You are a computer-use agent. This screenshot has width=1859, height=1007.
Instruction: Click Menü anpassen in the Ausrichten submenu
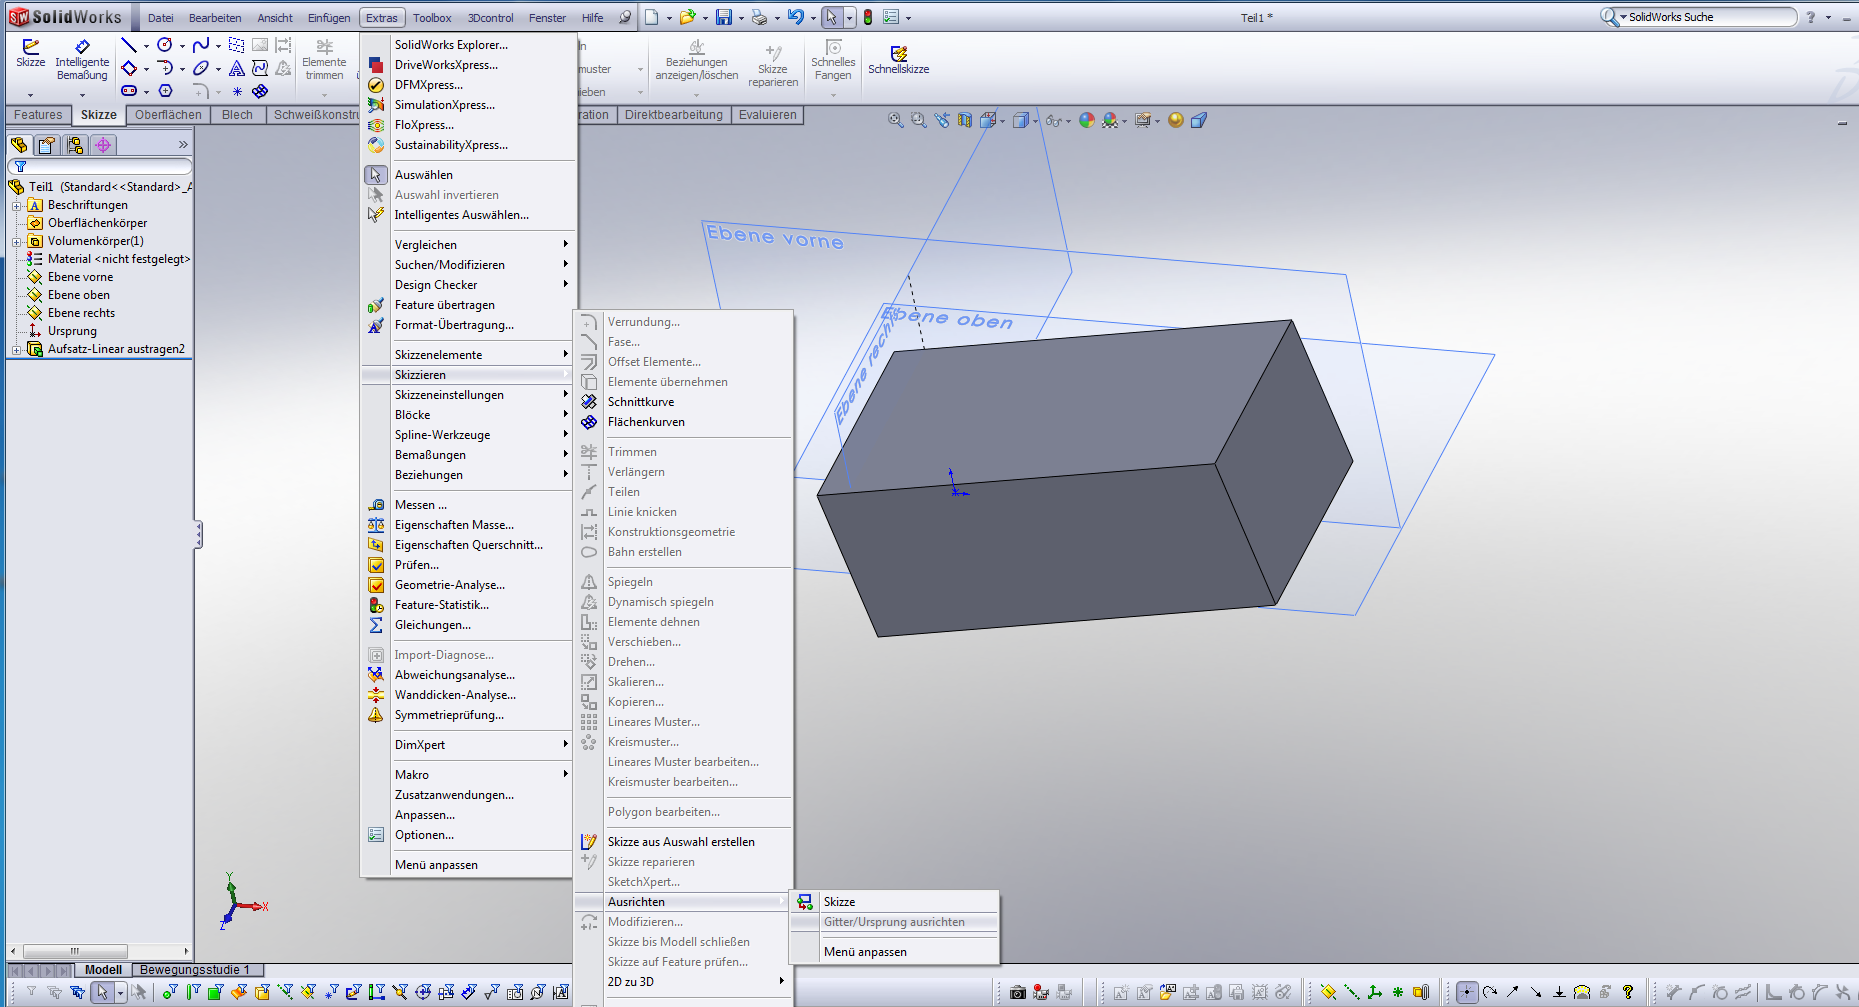coord(865,952)
